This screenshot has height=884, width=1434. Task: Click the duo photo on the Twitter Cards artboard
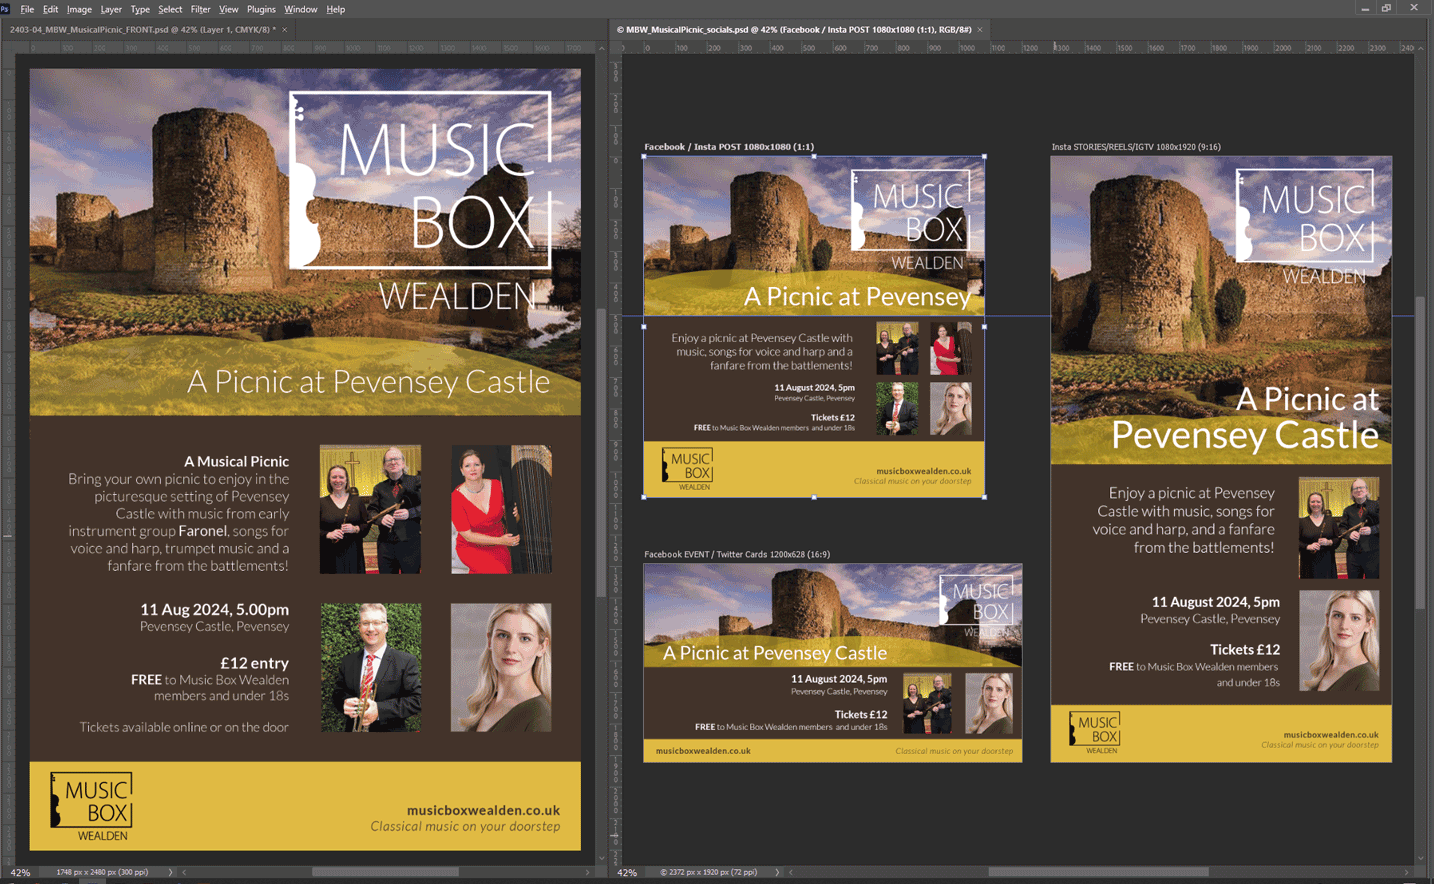(x=928, y=703)
